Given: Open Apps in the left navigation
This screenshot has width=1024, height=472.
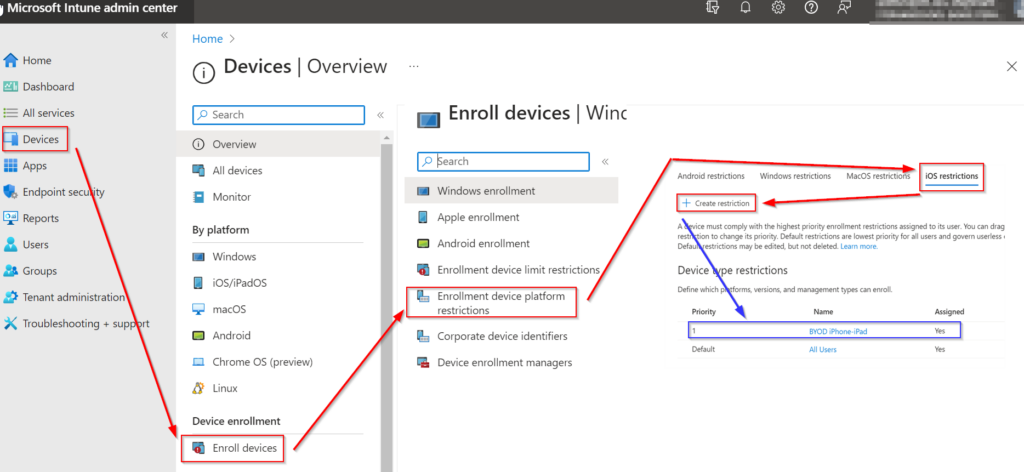Looking at the screenshot, I should pos(26,166).
